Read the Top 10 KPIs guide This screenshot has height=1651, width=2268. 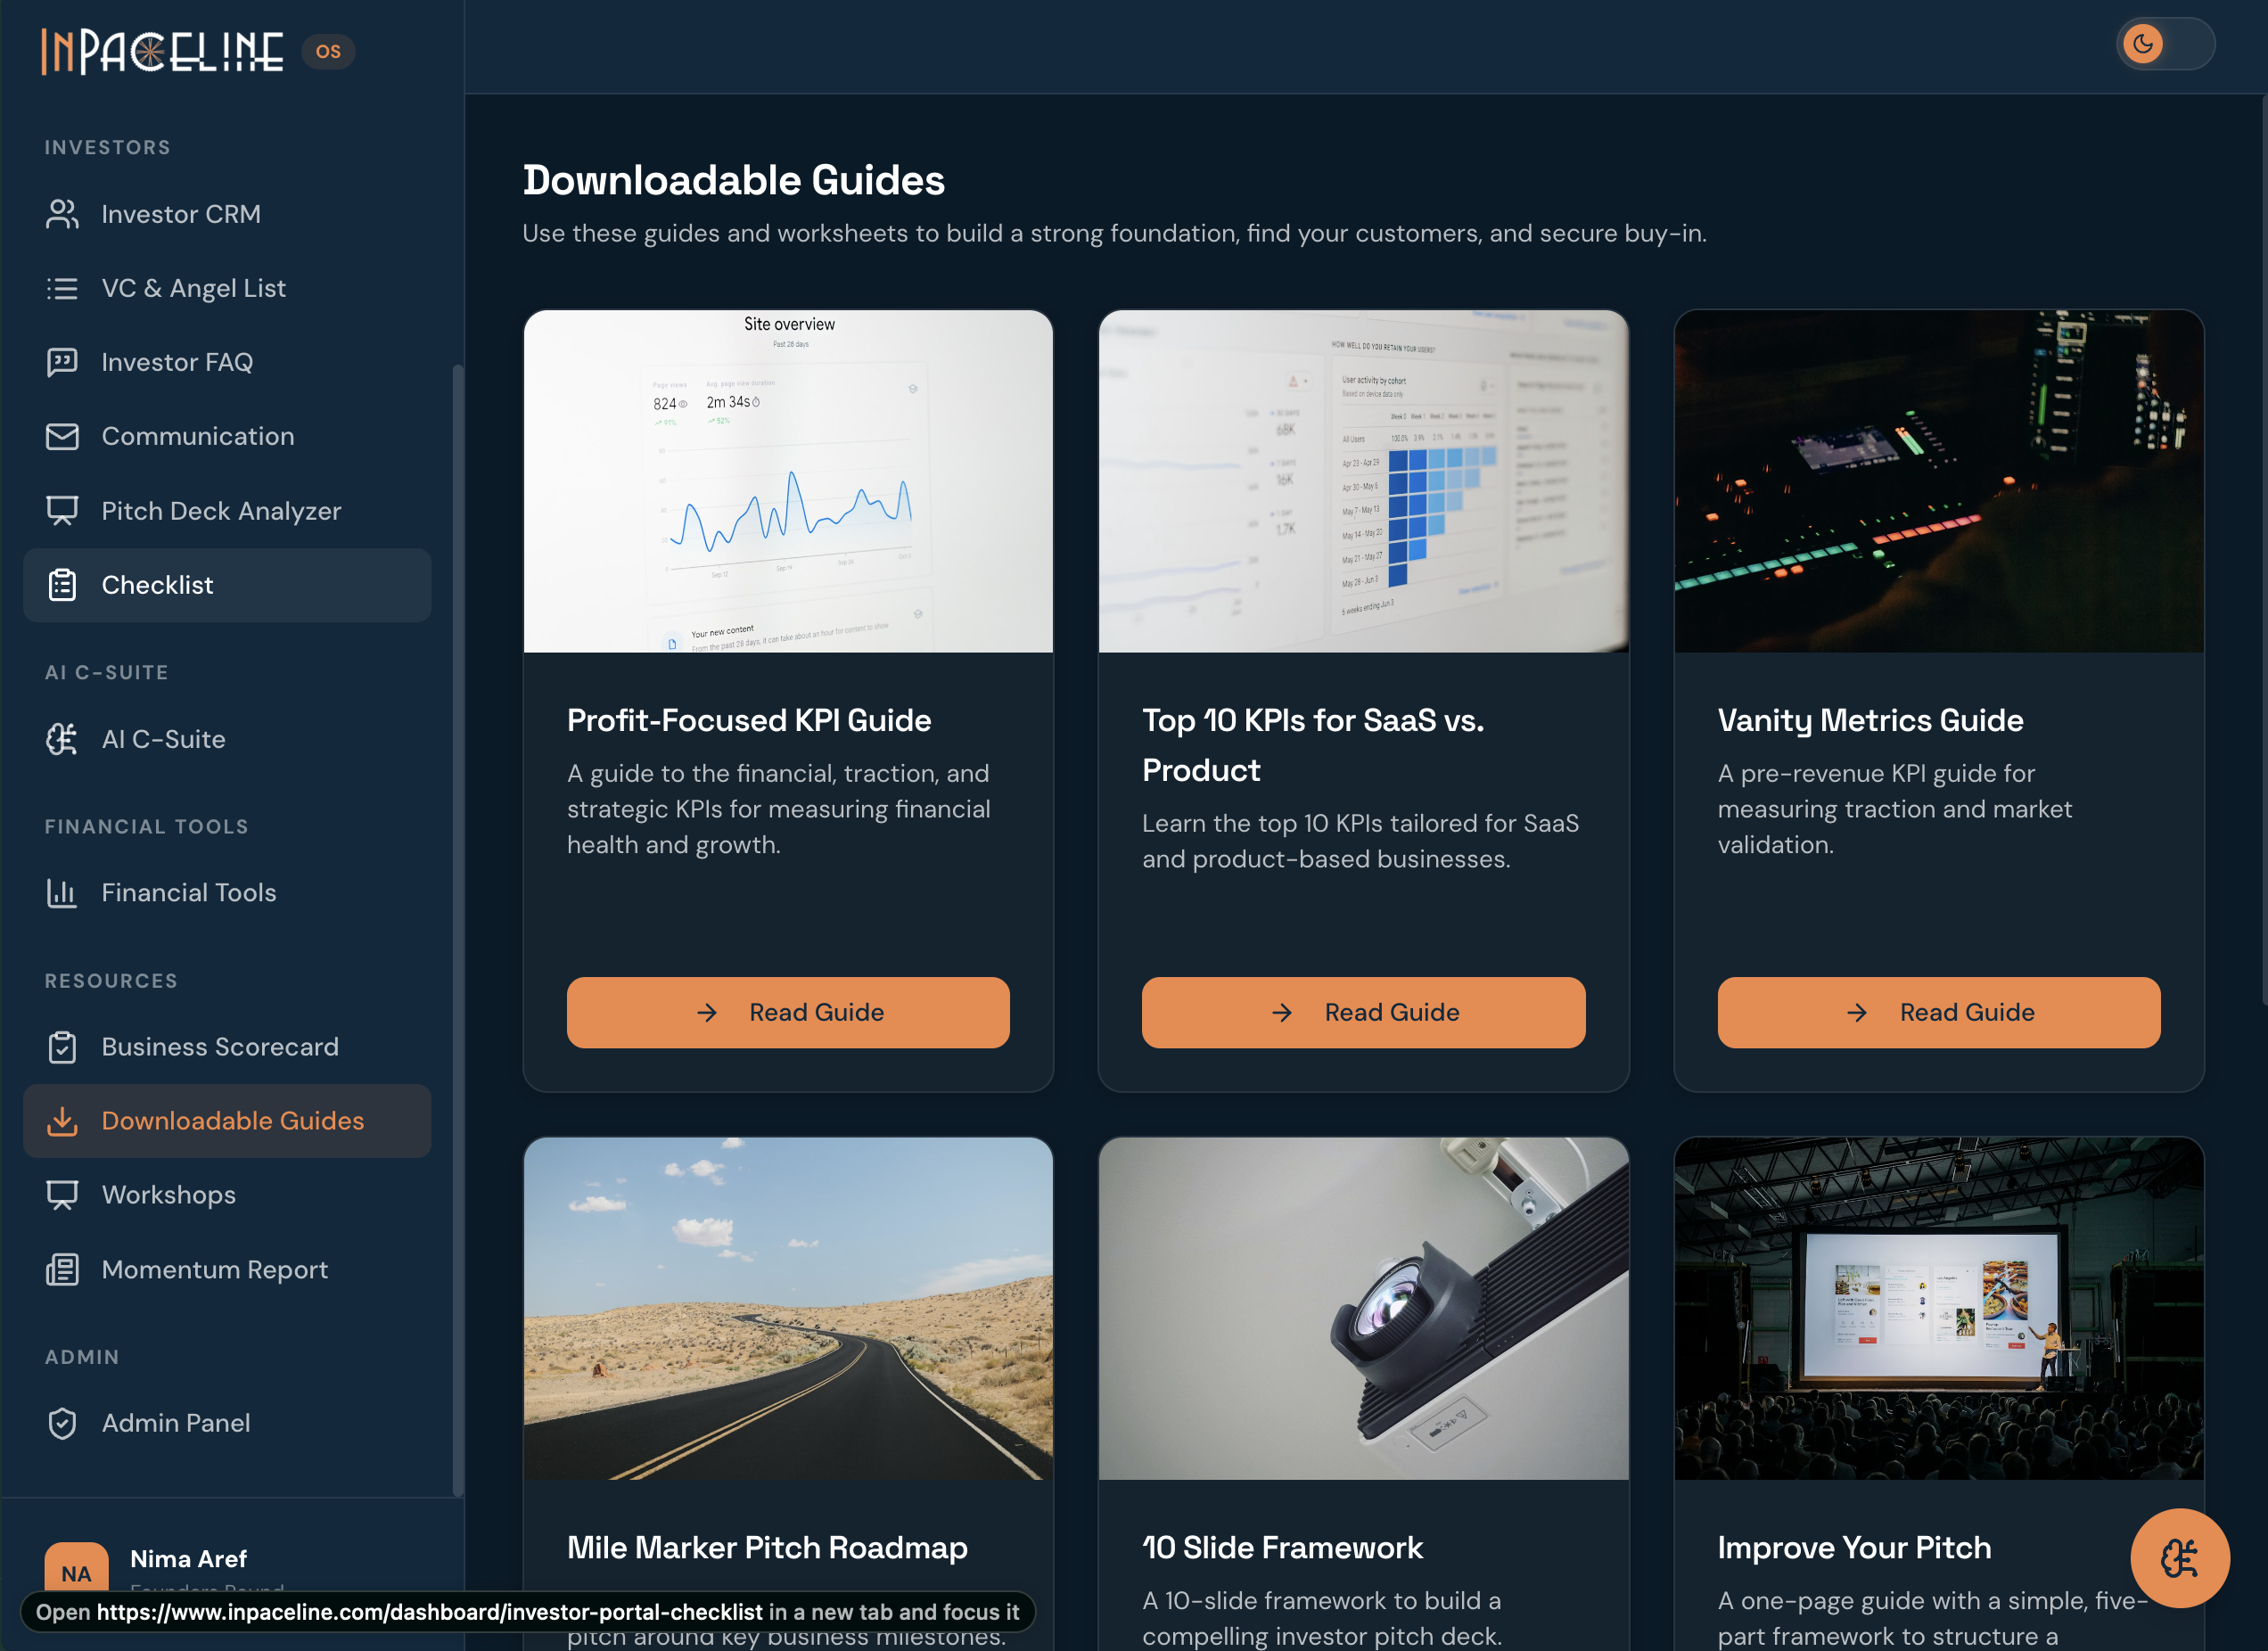1363,1012
